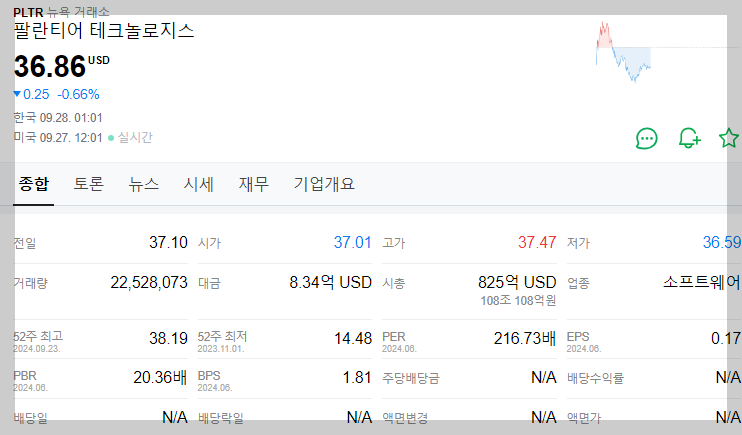Image resolution: width=742 pixels, height=435 pixels.
Task: Open the discussion chat bubble icon
Action: pos(646,139)
